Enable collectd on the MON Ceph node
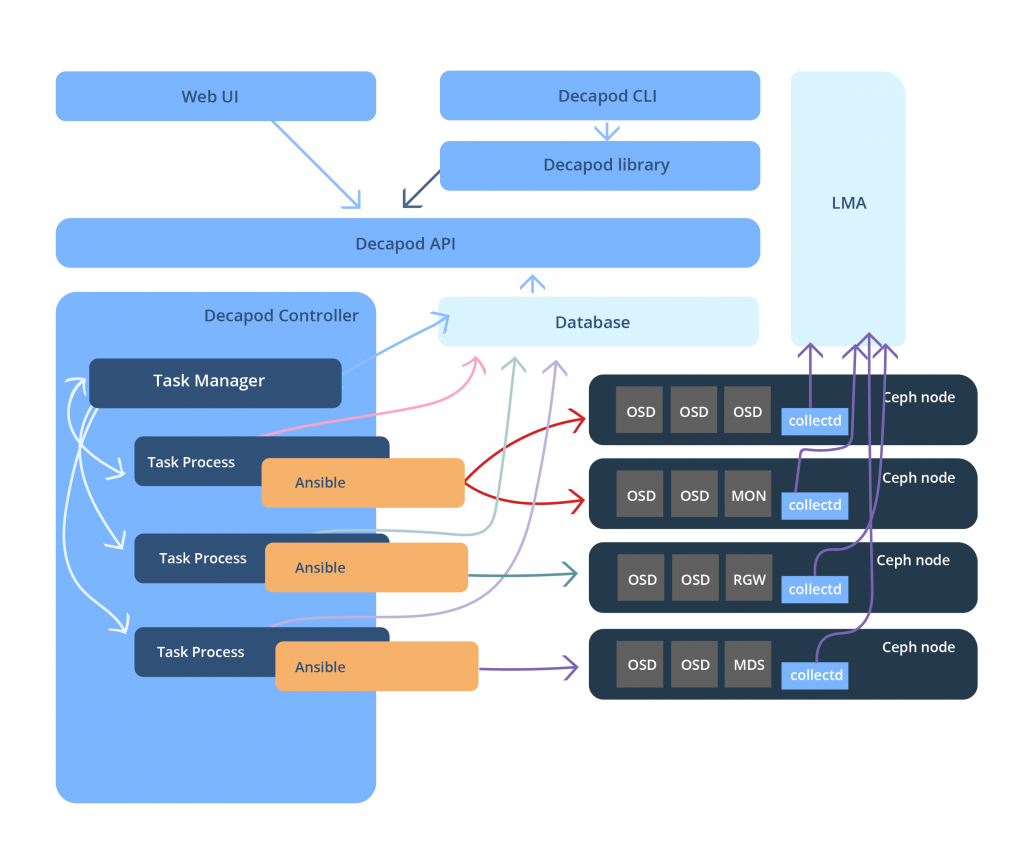 tap(814, 505)
